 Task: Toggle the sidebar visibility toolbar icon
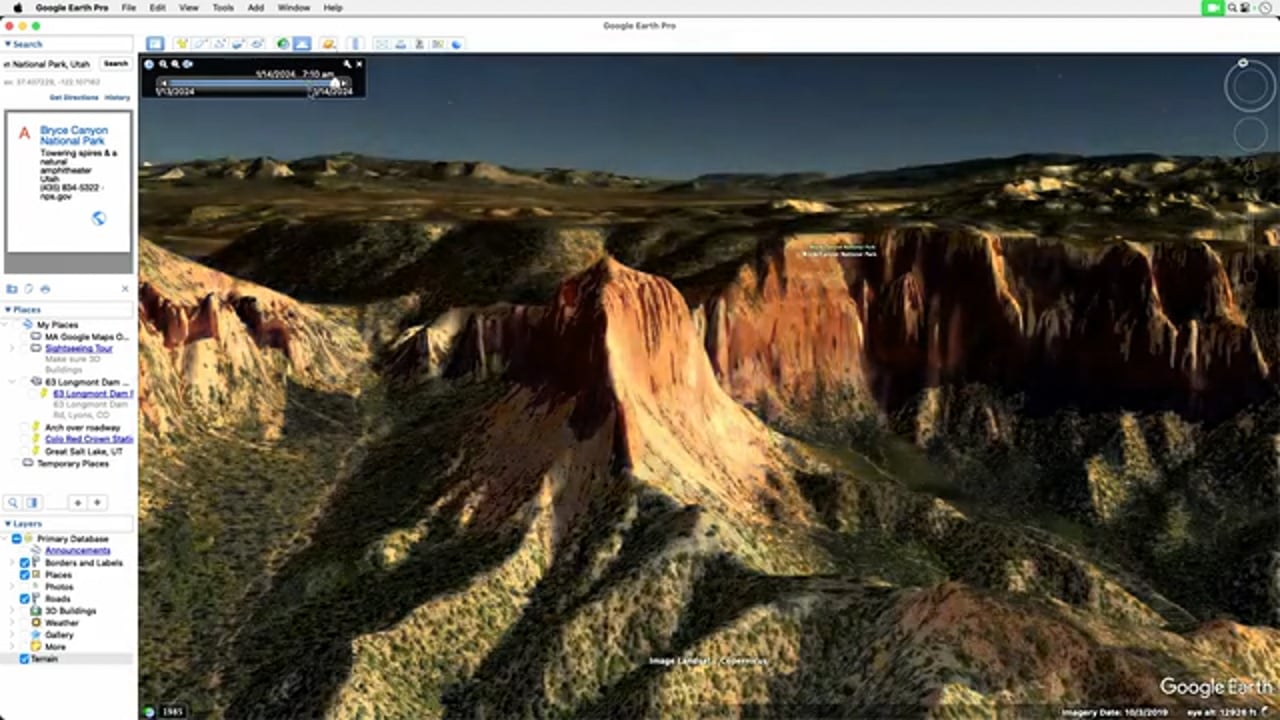pyautogui.click(x=155, y=44)
